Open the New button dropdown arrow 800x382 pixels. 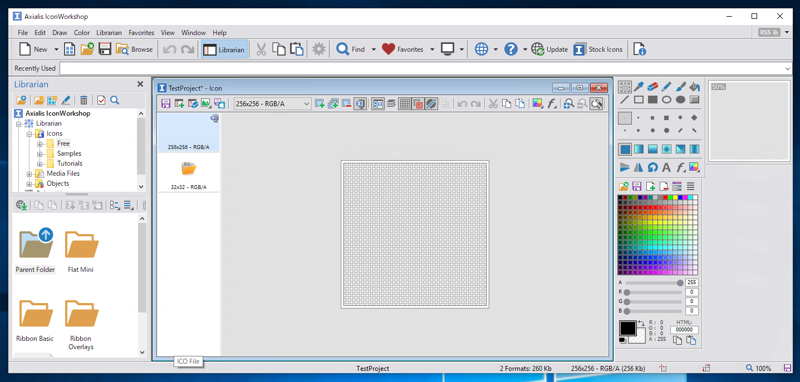coord(56,49)
